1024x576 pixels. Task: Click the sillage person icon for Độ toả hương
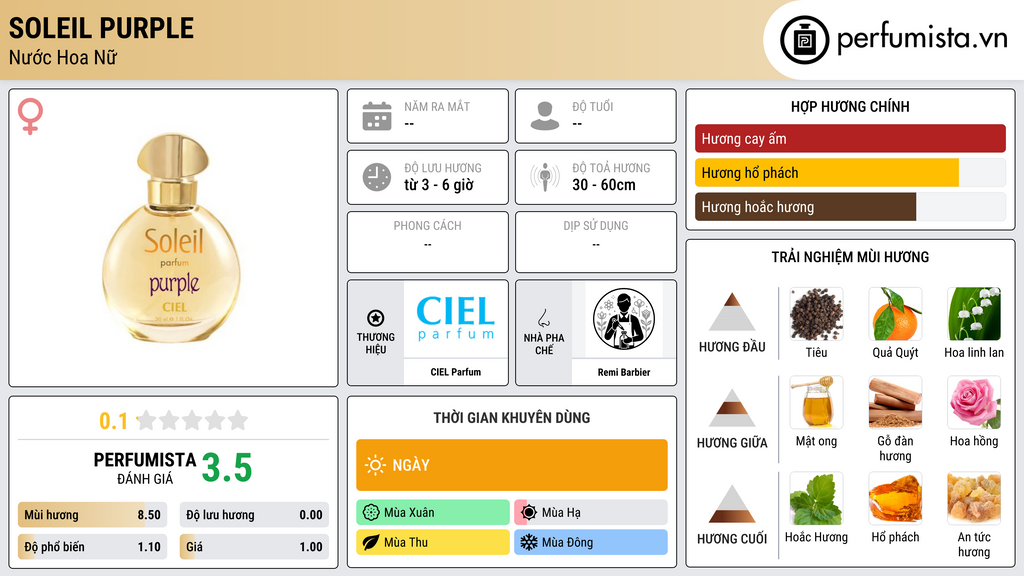tap(545, 177)
